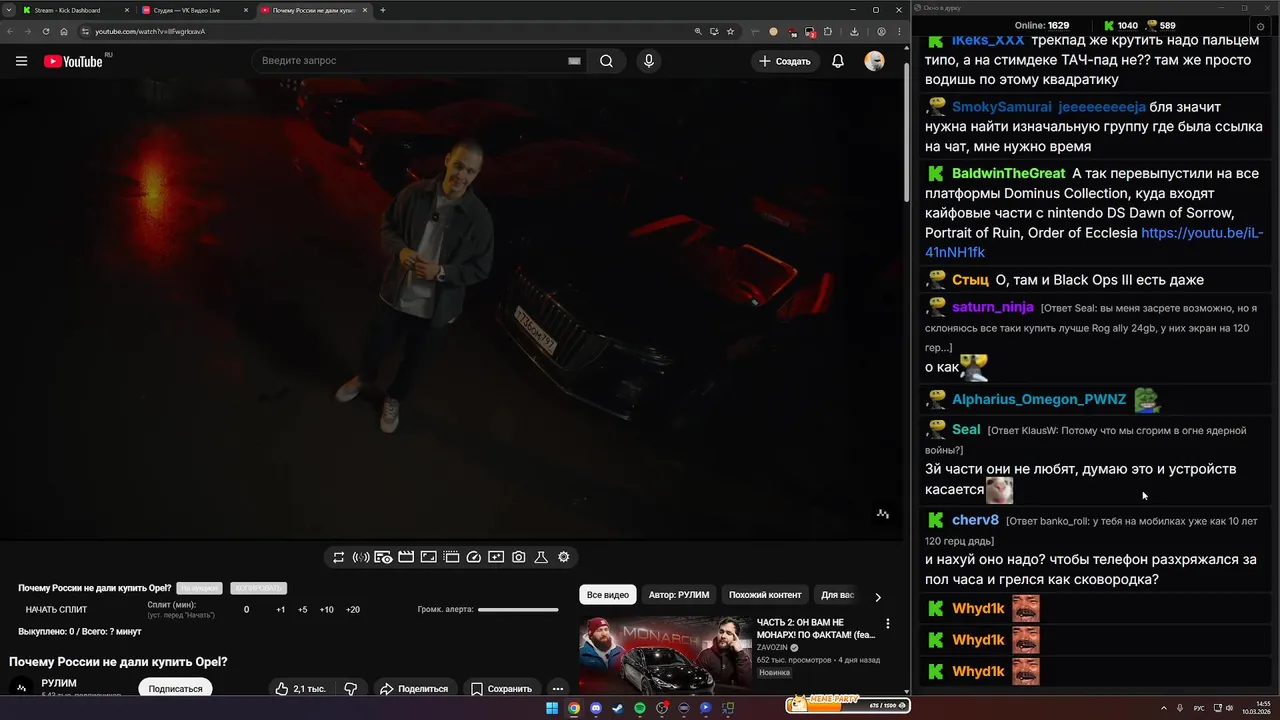Click username cherv8 in chat
Image resolution: width=1280 pixels, height=720 pixels.
[975, 520]
